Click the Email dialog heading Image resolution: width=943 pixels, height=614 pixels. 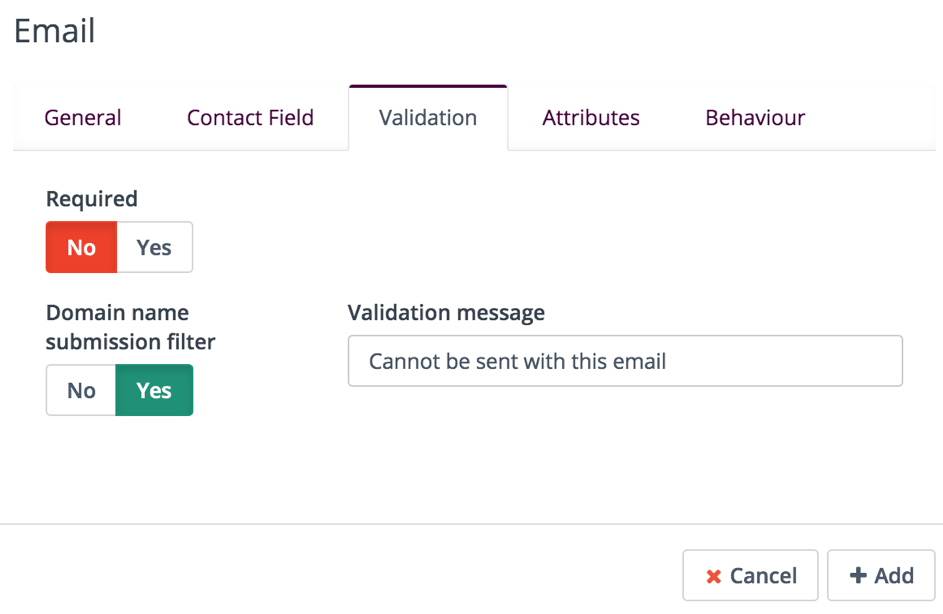[55, 31]
